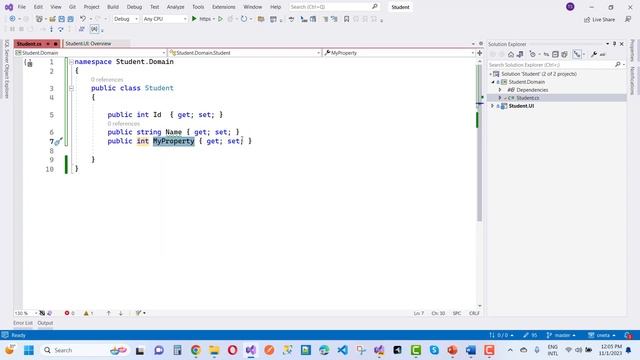Click the Undo toolbar icon
Image resolution: width=640 pixels, height=360 pixels.
[x=83, y=19]
